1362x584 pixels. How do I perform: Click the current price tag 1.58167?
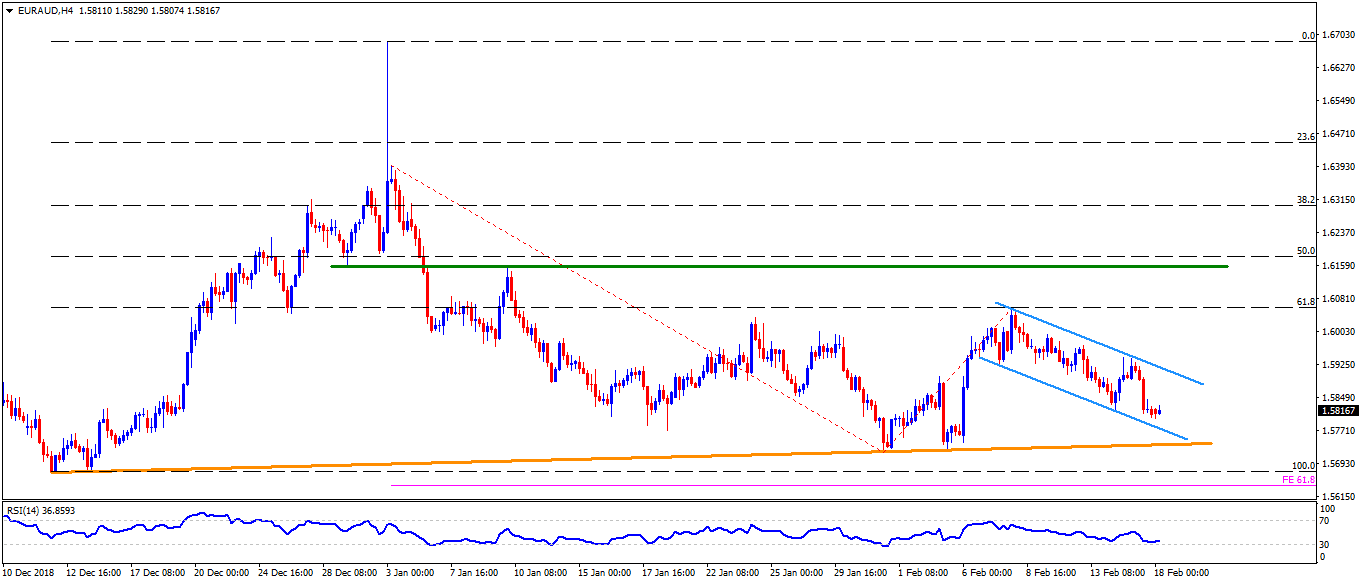click(1339, 410)
